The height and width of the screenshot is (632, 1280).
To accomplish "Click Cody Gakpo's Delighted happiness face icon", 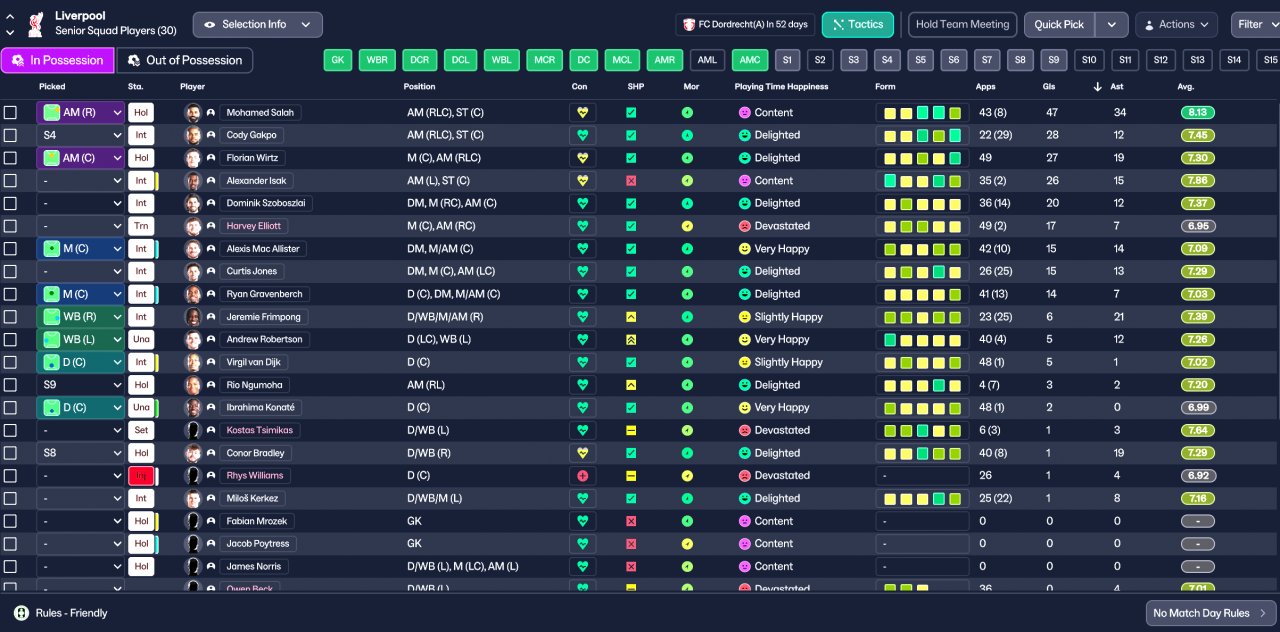I will (x=744, y=135).
